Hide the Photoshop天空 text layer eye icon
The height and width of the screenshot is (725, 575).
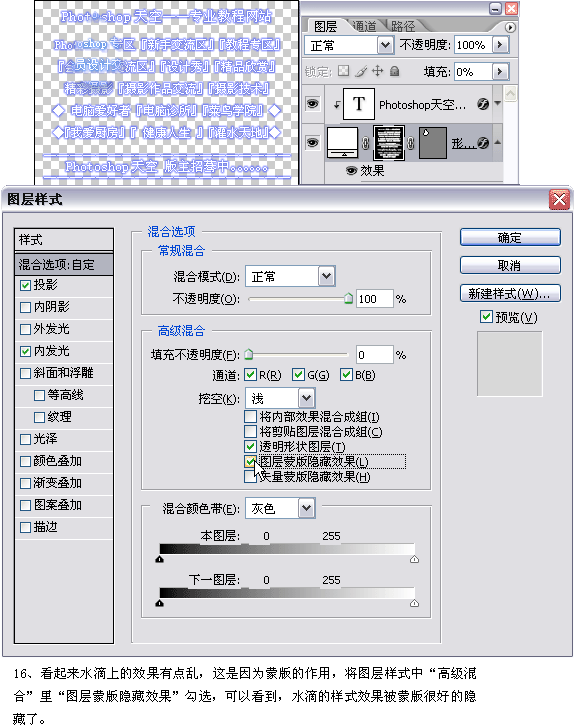(x=312, y=104)
